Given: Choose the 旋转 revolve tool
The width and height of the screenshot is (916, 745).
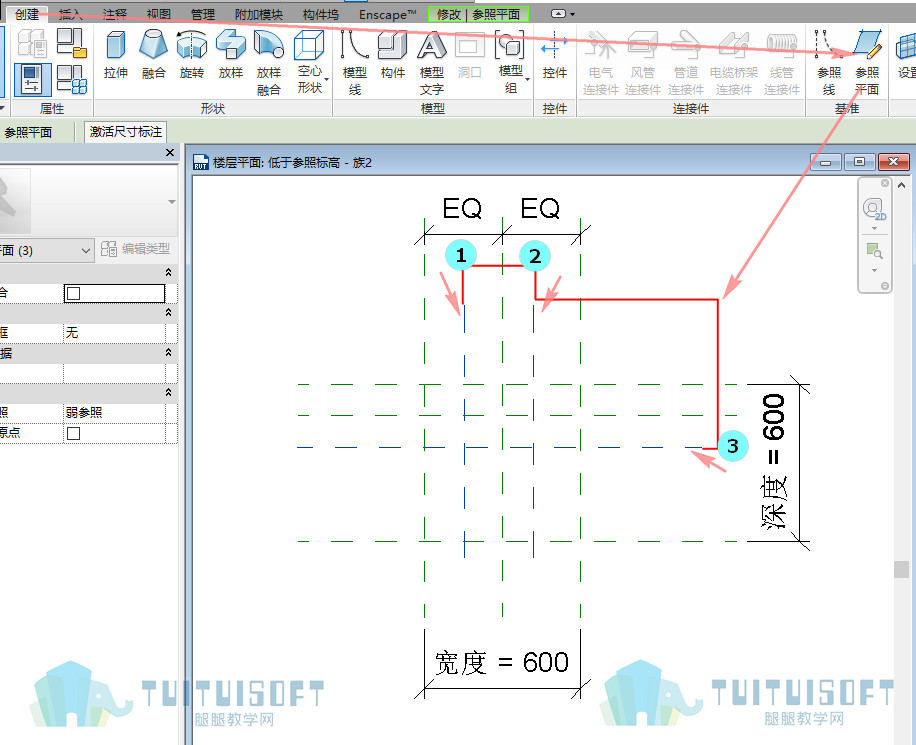Looking at the screenshot, I should pos(192,55).
